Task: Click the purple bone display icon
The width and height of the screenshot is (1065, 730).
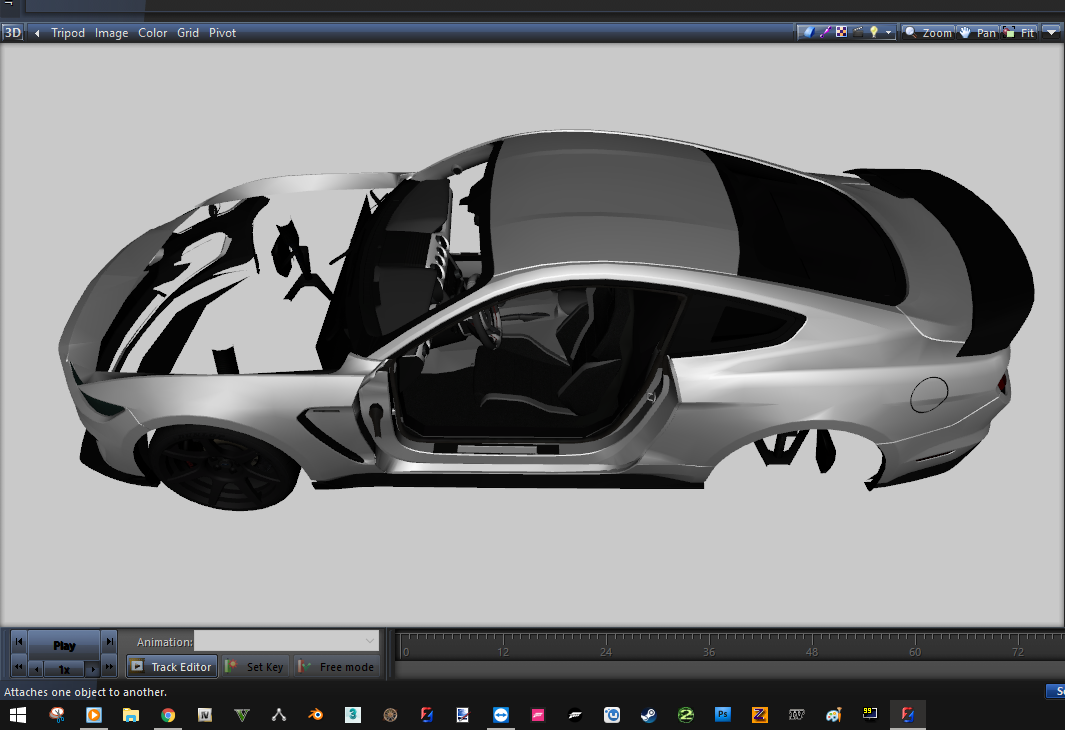Action: pos(825,32)
